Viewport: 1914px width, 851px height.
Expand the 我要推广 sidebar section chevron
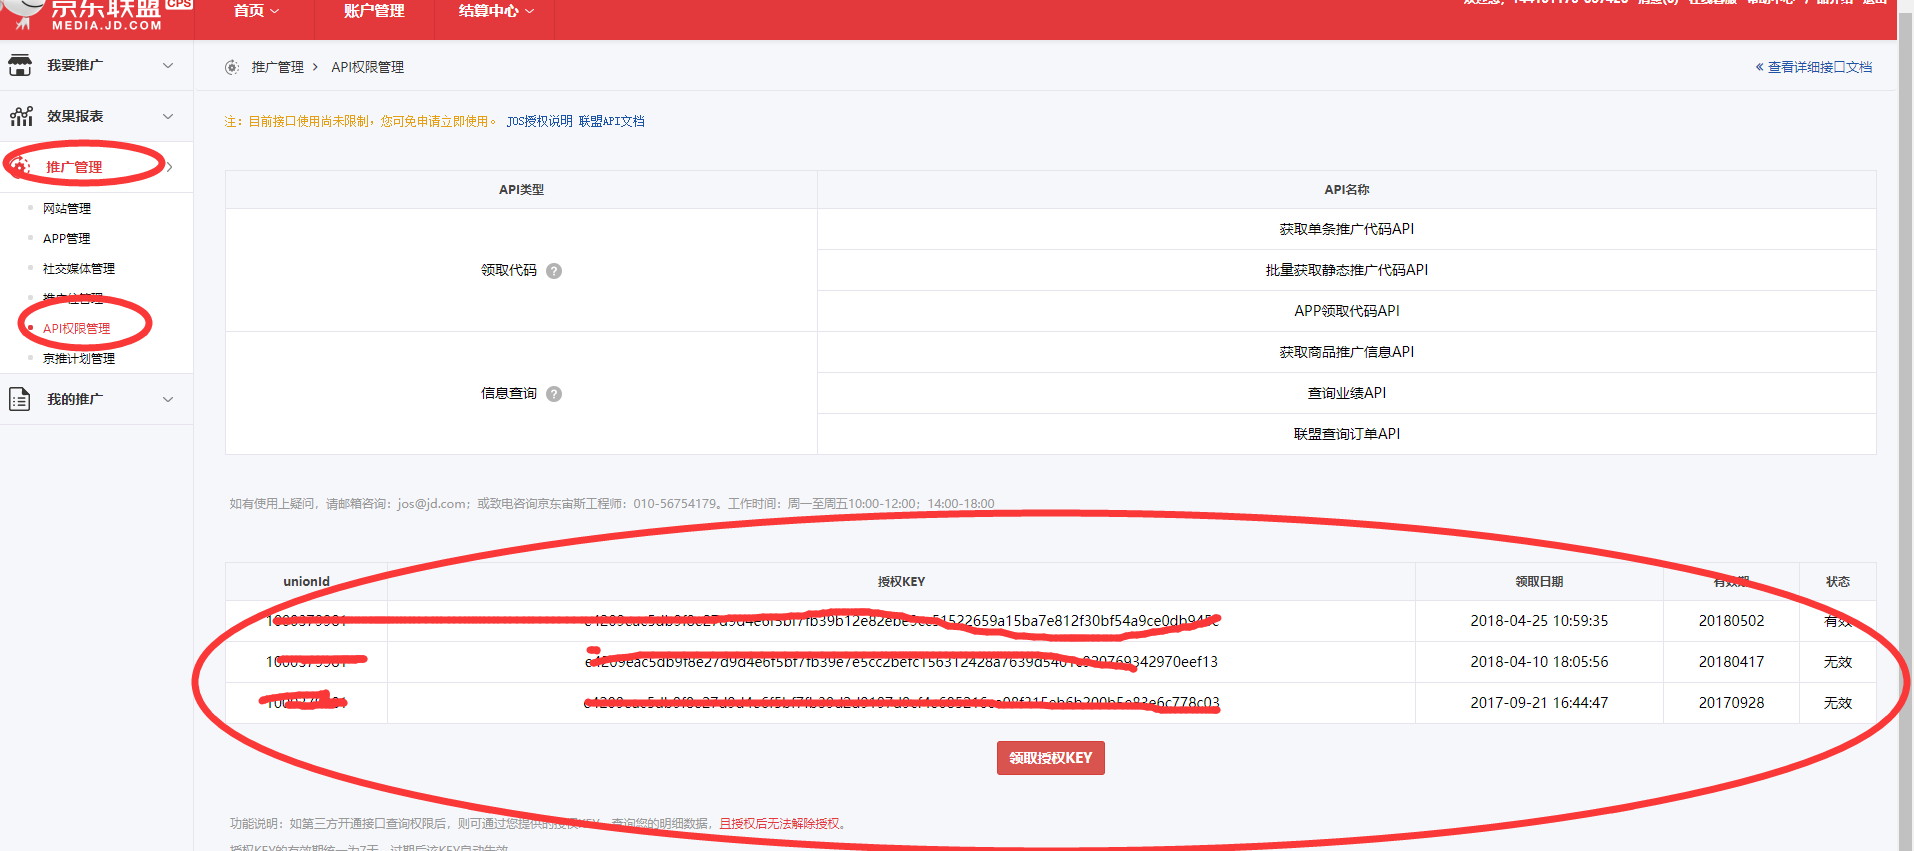pos(168,65)
